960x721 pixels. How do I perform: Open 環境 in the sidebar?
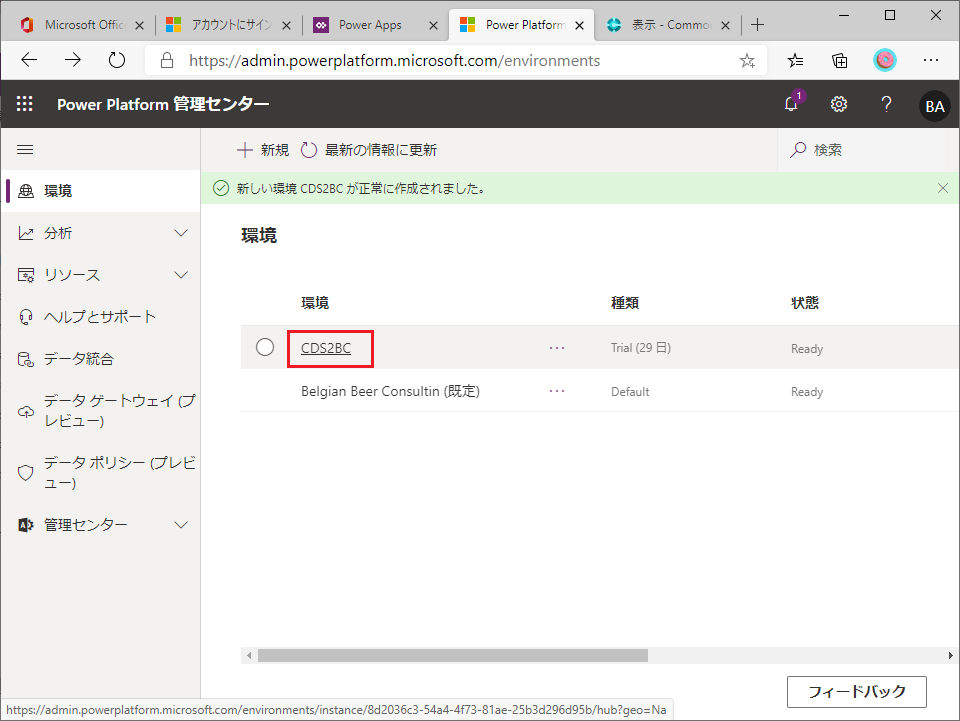click(101, 191)
